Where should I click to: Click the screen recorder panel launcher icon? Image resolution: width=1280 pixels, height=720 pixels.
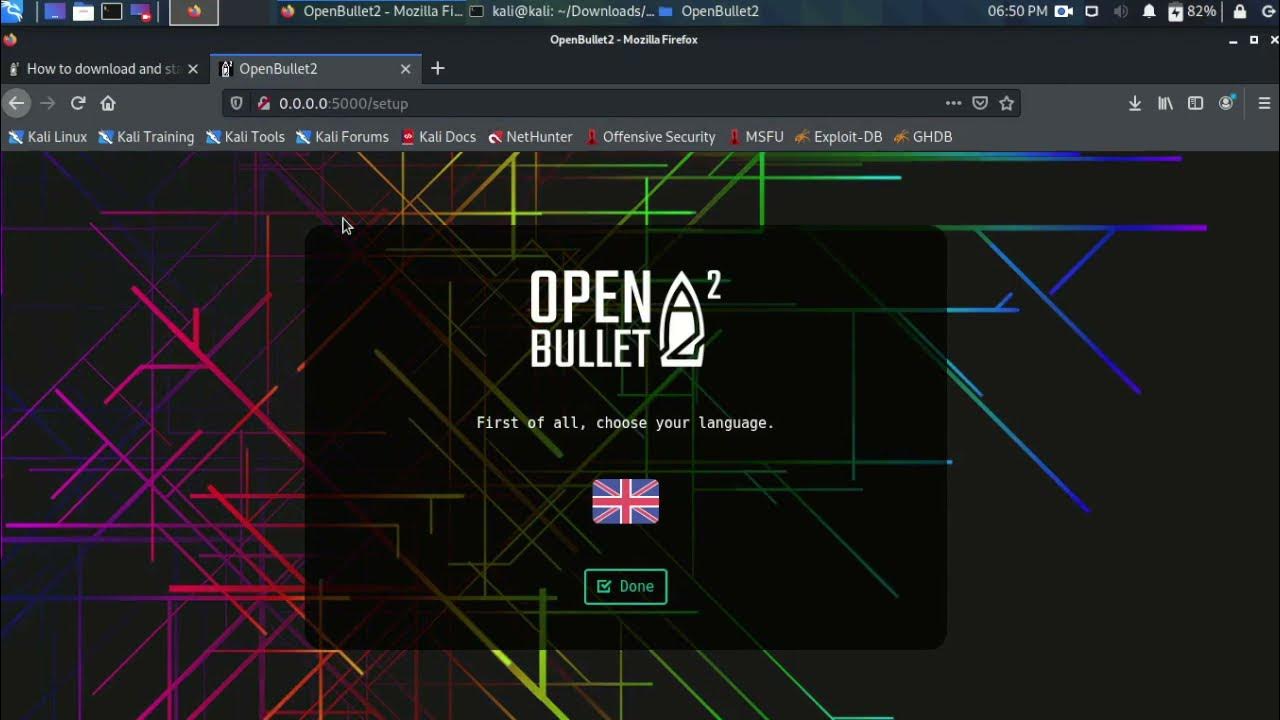141,12
